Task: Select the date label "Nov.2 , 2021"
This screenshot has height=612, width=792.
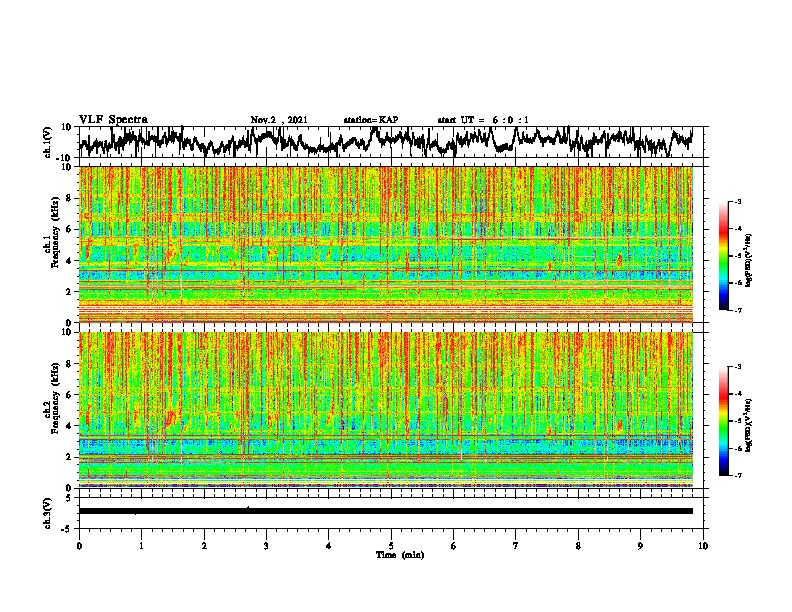Action: pos(279,120)
